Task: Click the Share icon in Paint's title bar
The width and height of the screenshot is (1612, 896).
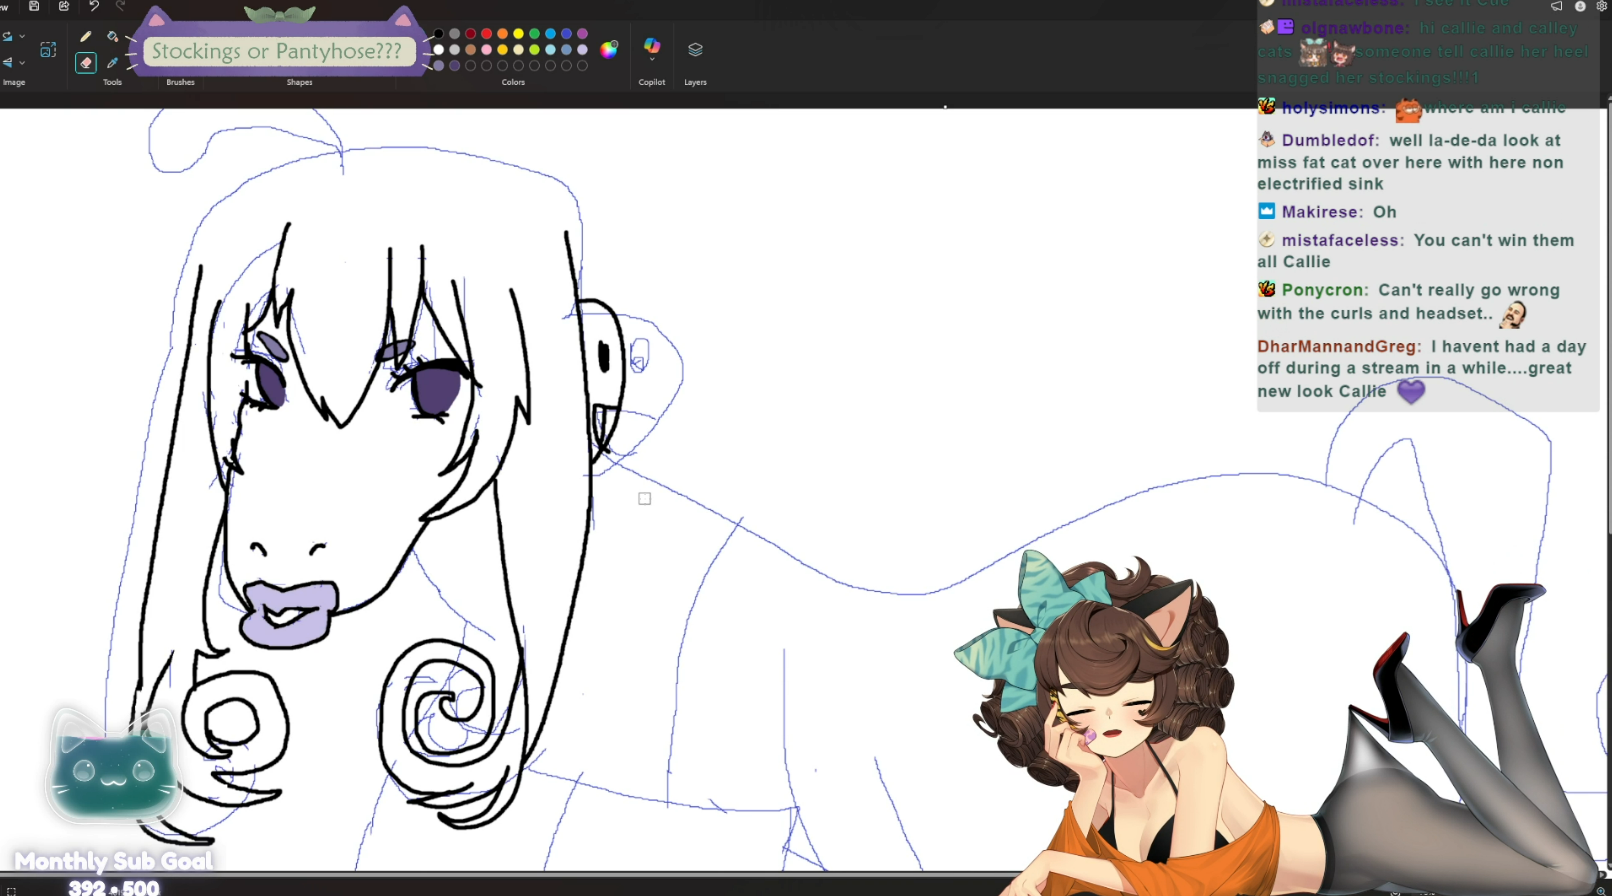Action: (64, 6)
